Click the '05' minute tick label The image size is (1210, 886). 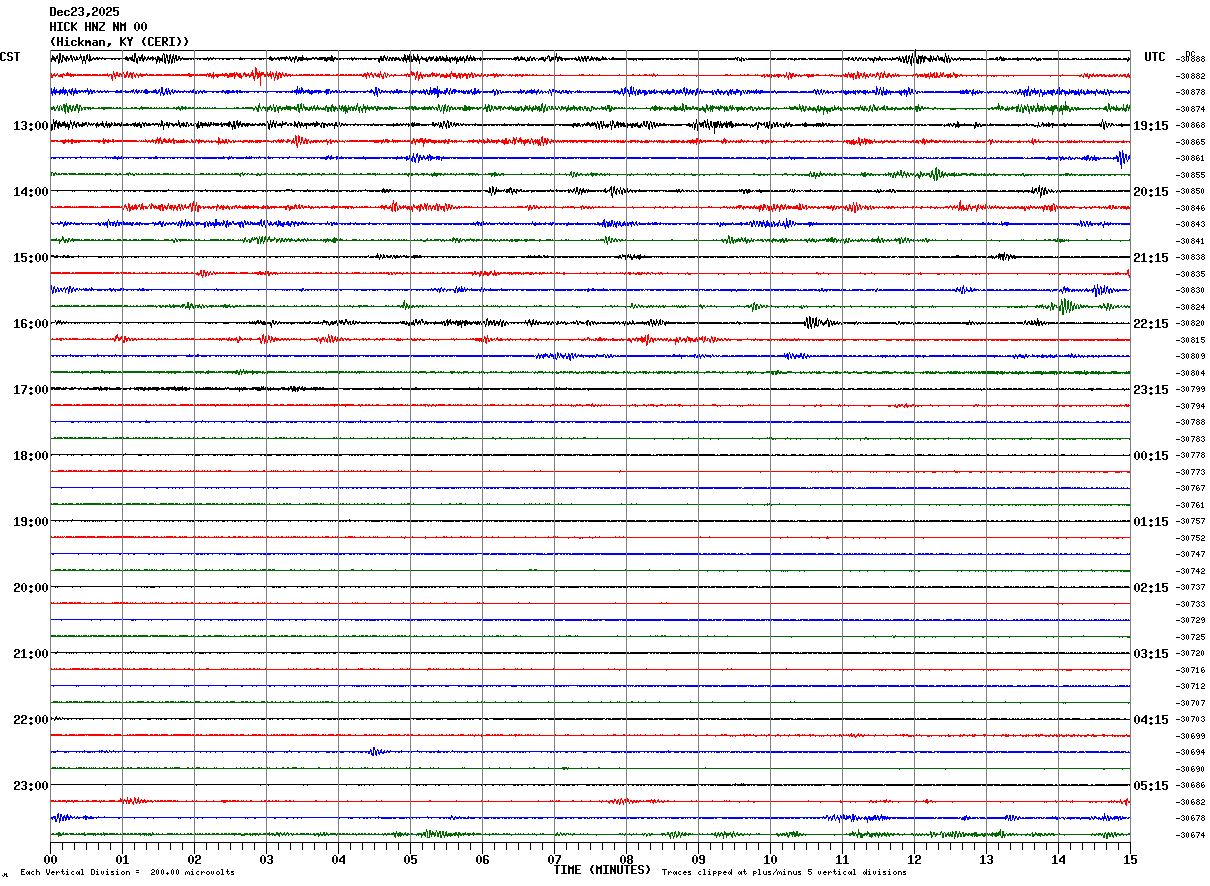[x=410, y=859]
